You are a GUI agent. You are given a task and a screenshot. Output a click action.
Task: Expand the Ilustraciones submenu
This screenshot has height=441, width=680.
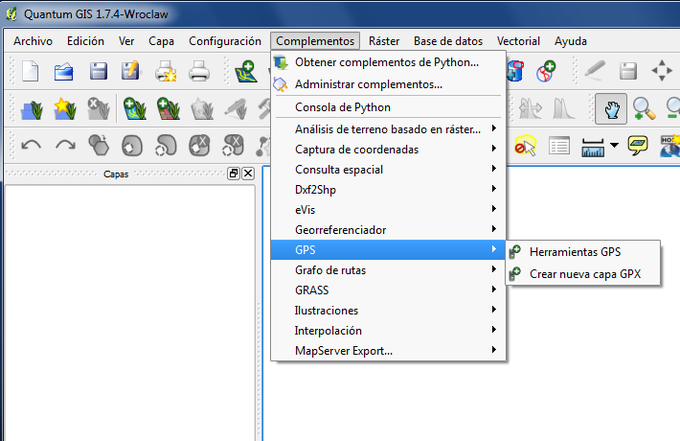(388, 310)
